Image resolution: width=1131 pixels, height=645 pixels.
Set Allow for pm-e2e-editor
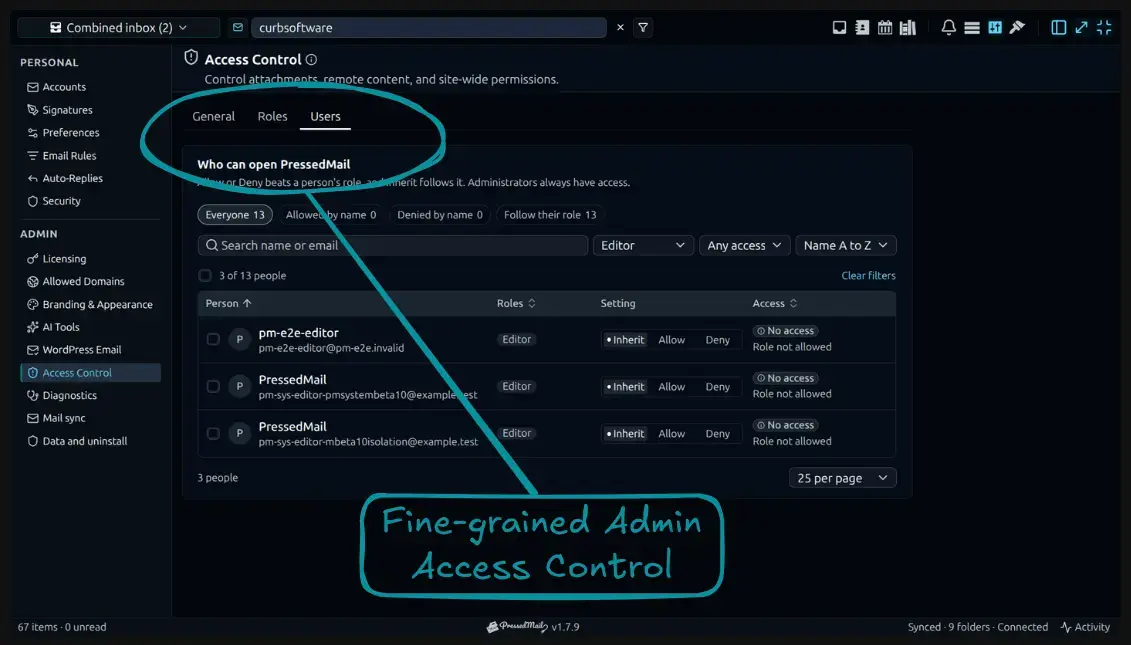(672, 340)
